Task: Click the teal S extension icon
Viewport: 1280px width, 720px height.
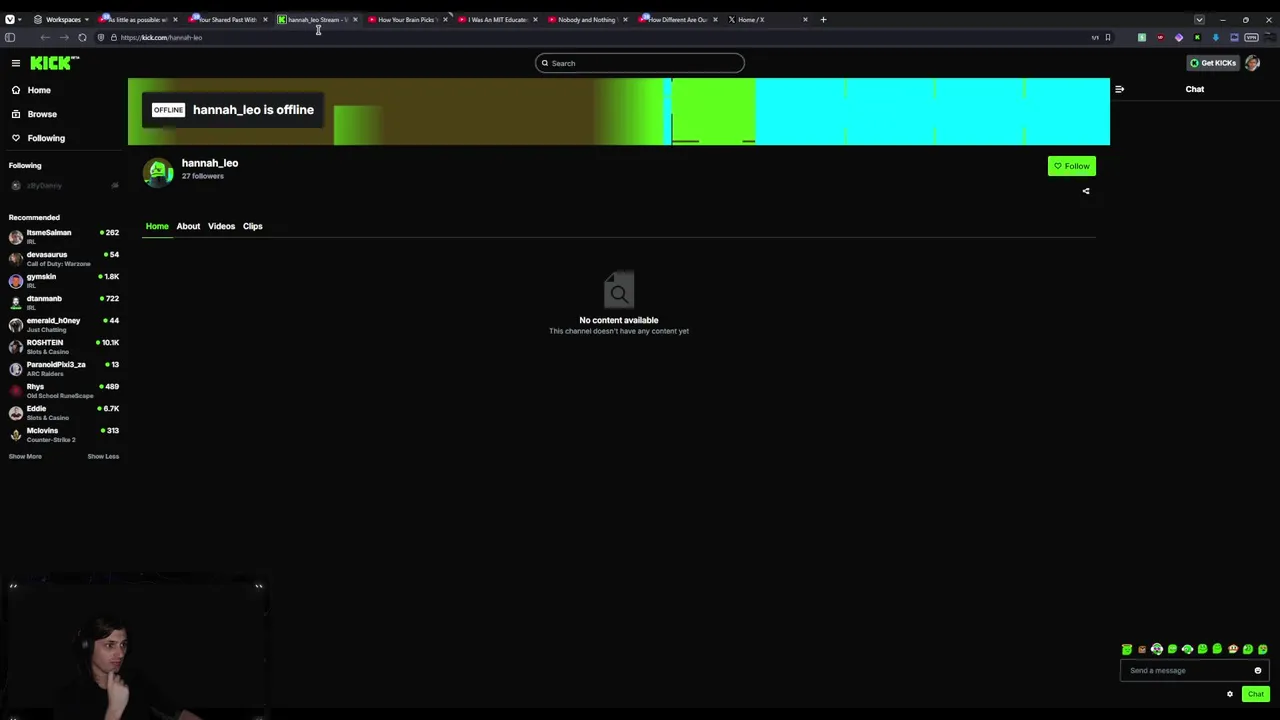Action: point(1142,37)
